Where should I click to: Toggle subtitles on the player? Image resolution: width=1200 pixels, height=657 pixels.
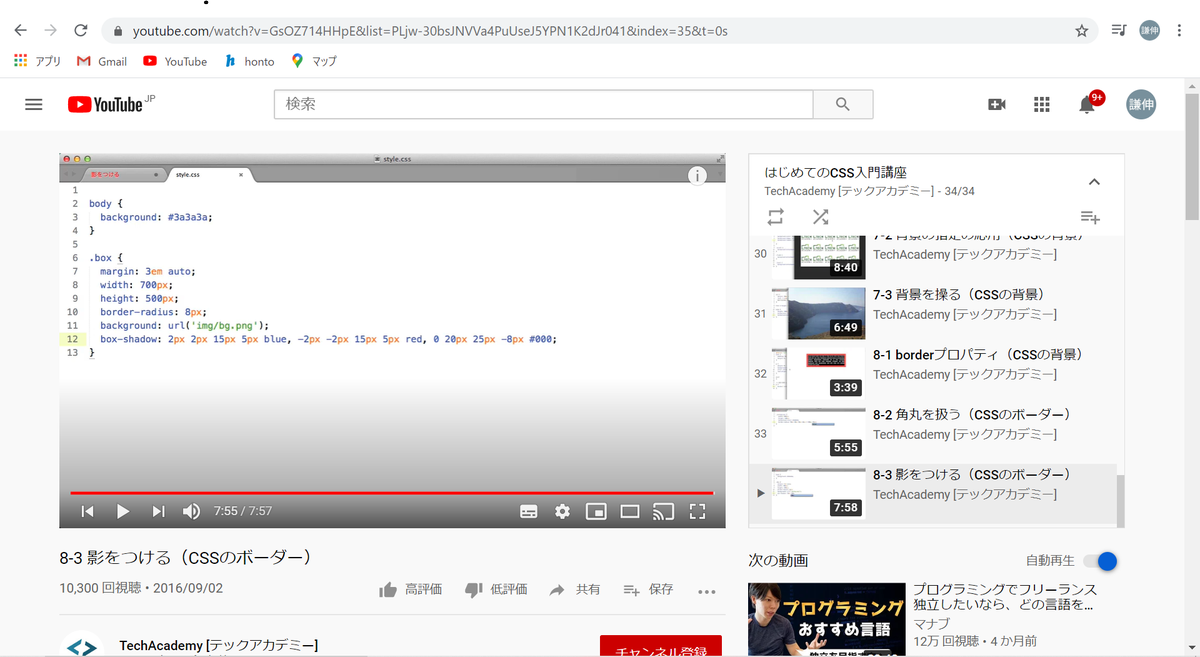pyautogui.click(x=529, y=511)
